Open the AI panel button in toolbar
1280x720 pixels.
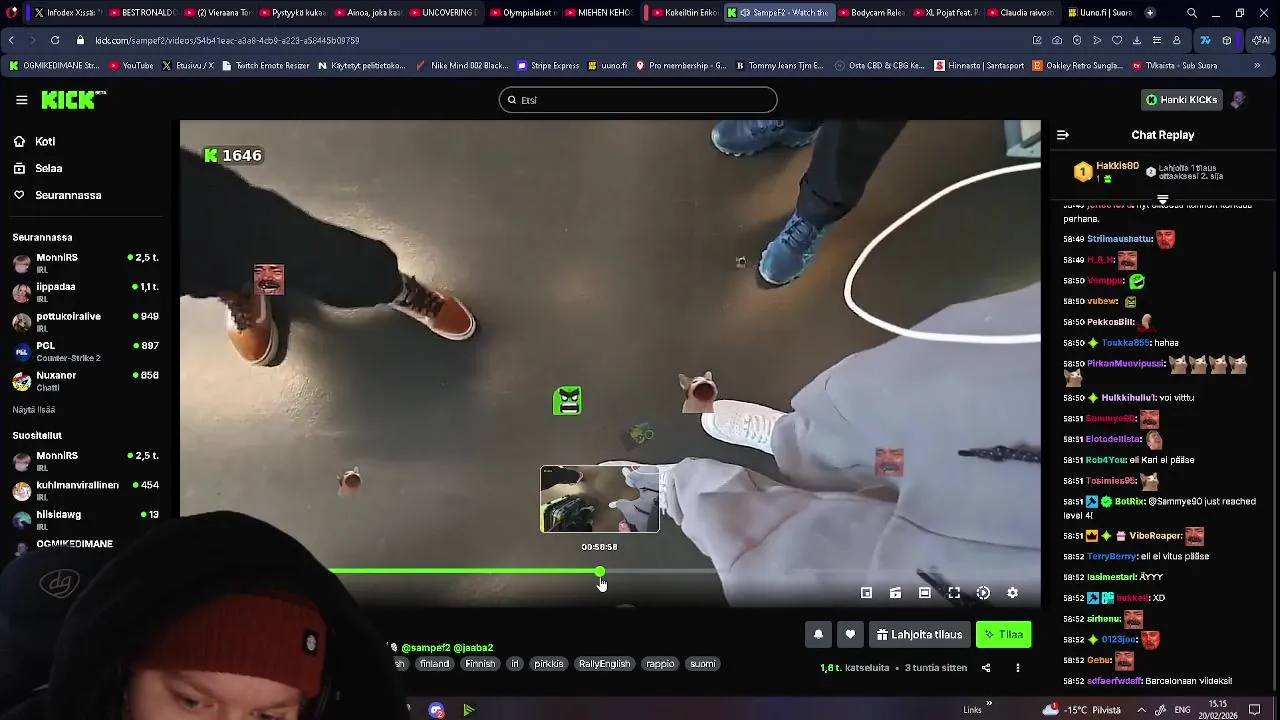pyautogui.click(x=1259, y=40)
